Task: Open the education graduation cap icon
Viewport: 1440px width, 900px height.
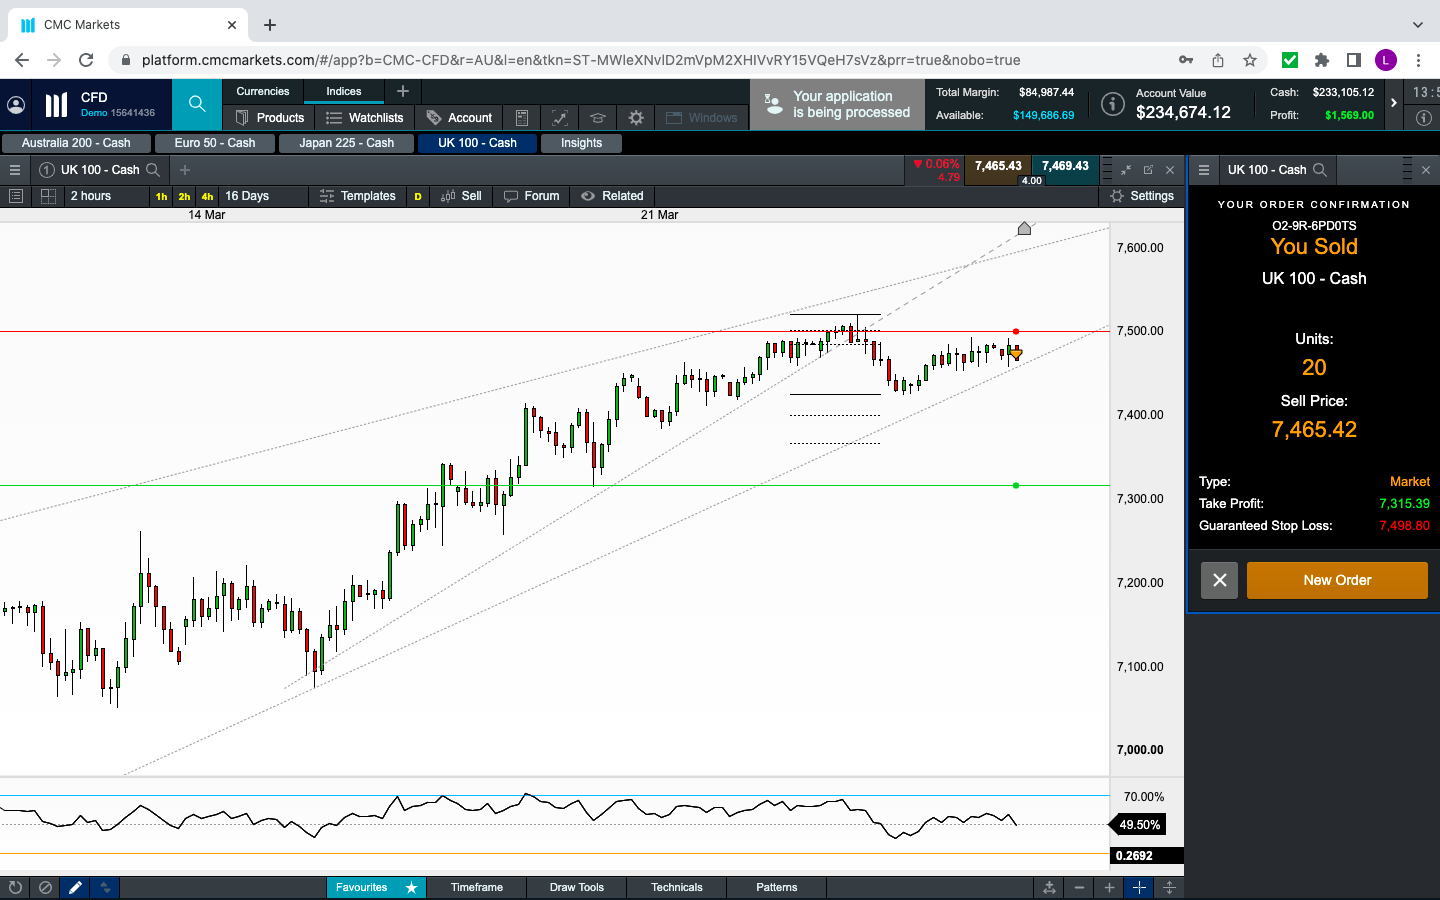Action: point(597,118)
